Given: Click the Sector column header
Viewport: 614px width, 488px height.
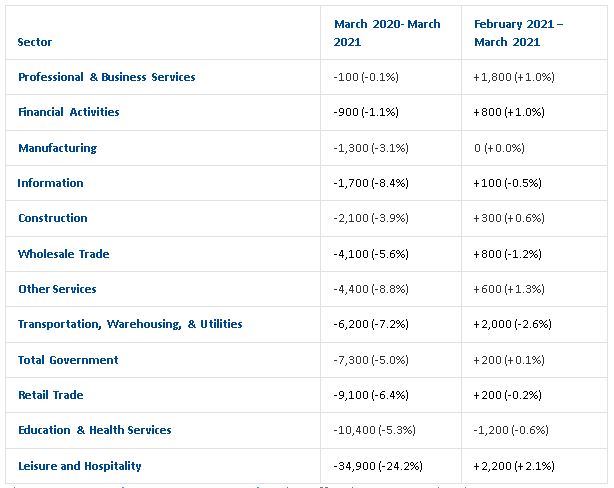Looking at the screenshot, I should [35, 42].
